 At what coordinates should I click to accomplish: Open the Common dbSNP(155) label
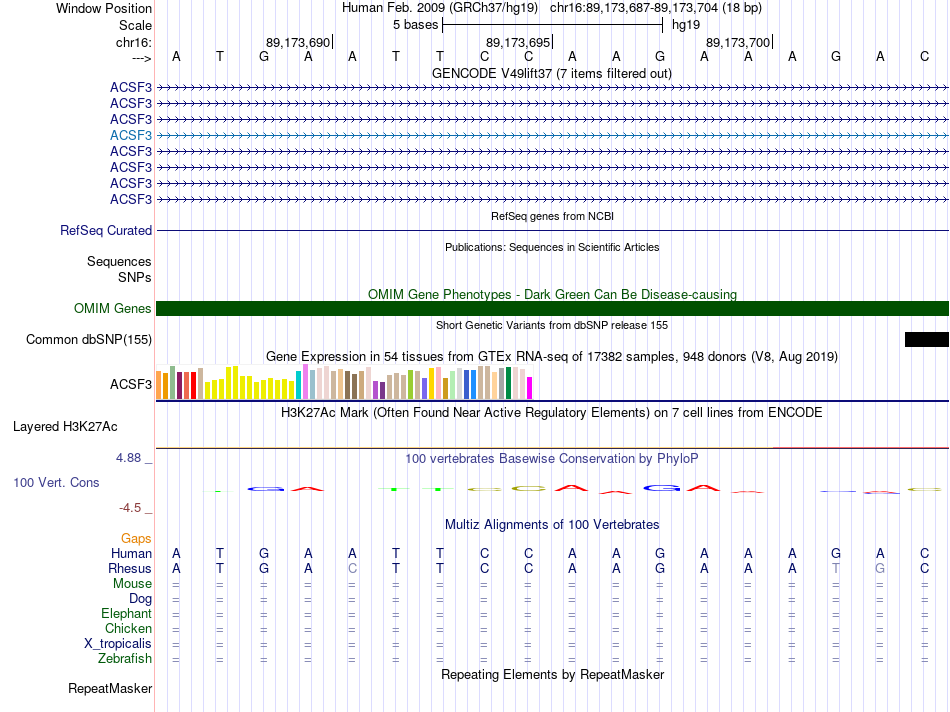89,339
